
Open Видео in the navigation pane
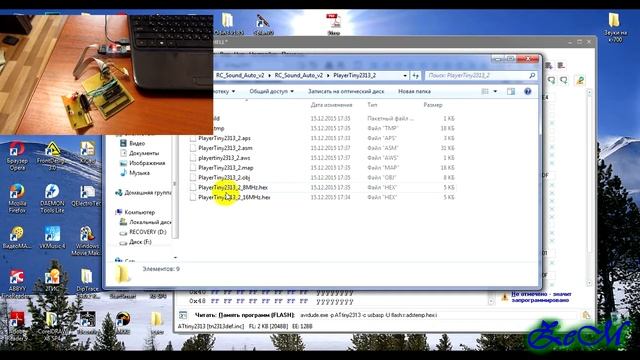coord(133,143)
